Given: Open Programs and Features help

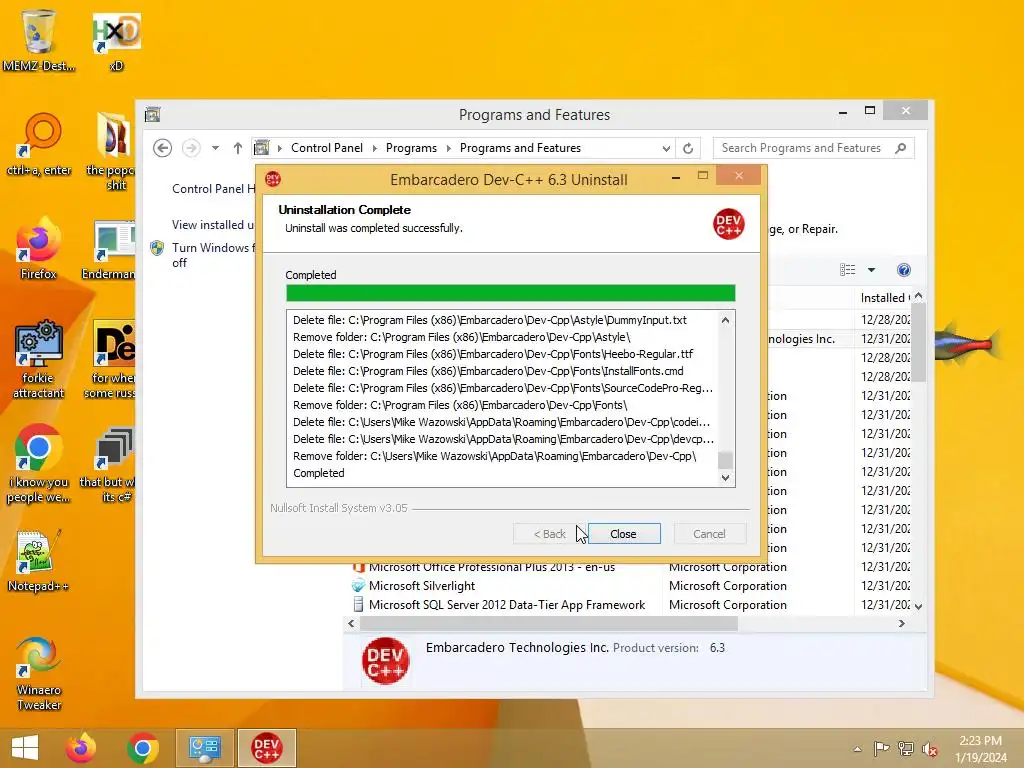Looking at the screenshot, I should point(904,270).
